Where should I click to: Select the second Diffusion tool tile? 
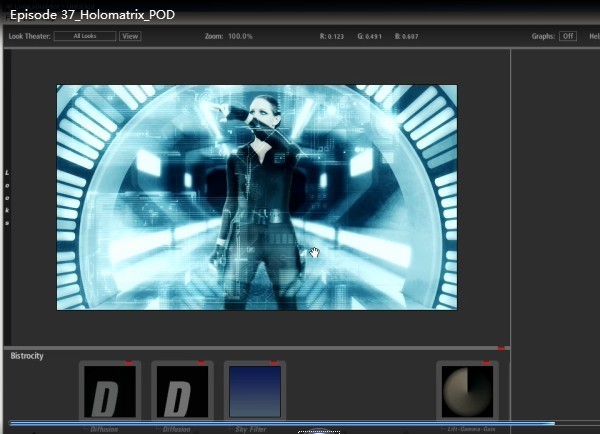[182, 392]
